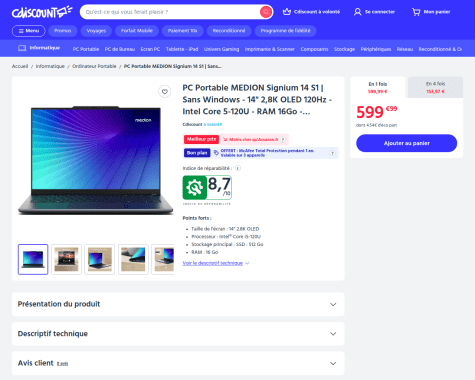Select the third product thumbnail
This screenshot has height=380, width=475.
(100, 259)
